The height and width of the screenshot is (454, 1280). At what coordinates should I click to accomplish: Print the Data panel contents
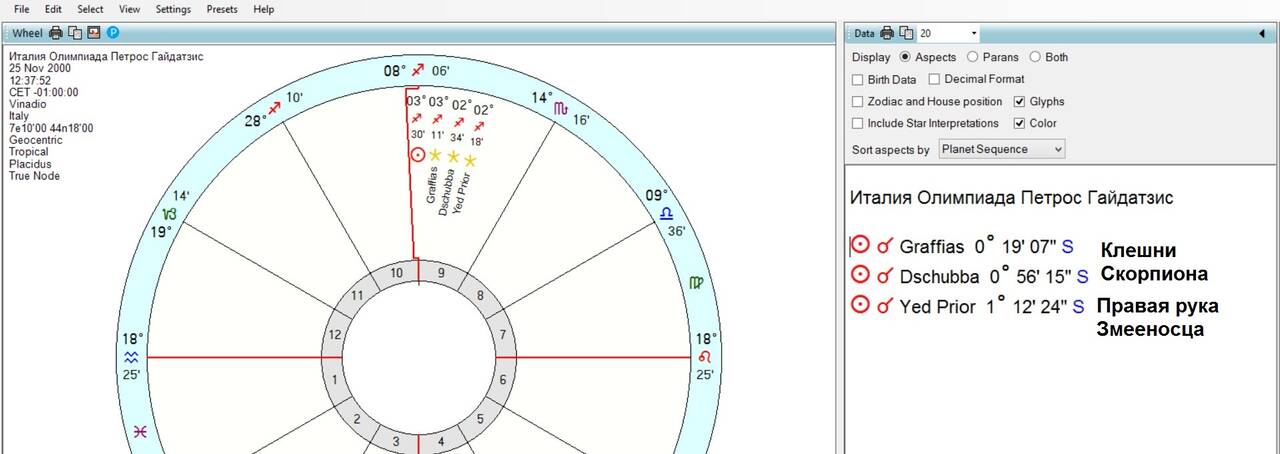coord(888,33)
